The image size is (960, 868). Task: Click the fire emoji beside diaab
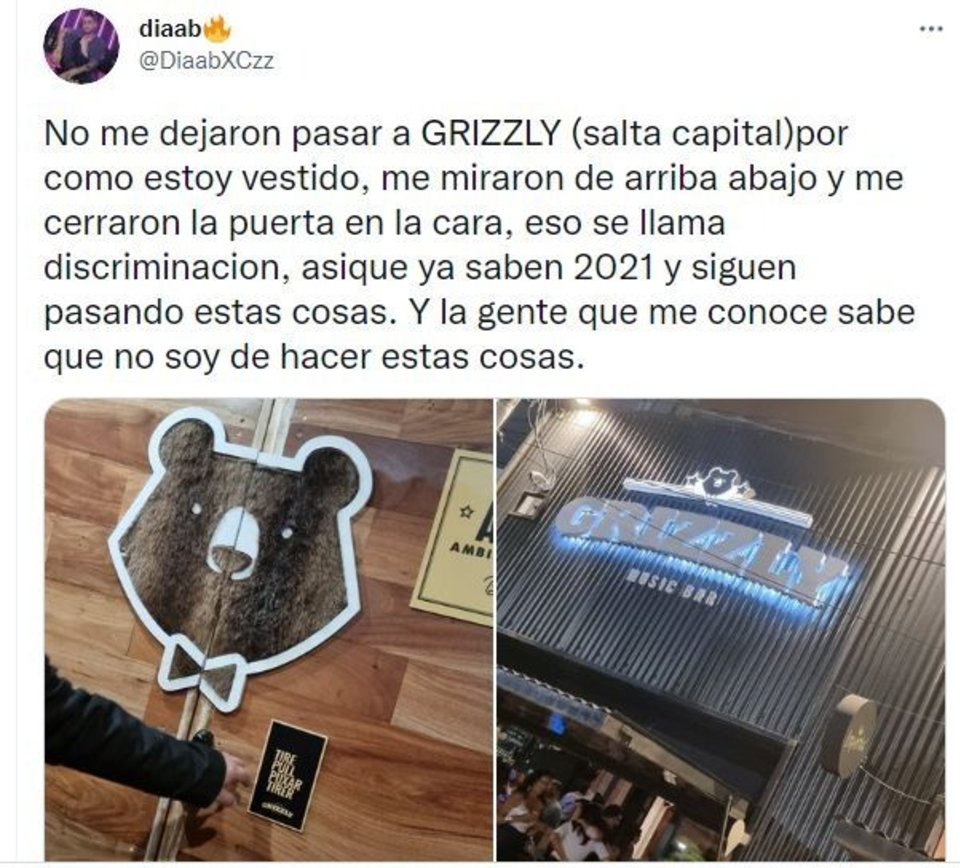click(x=216, y=28)
